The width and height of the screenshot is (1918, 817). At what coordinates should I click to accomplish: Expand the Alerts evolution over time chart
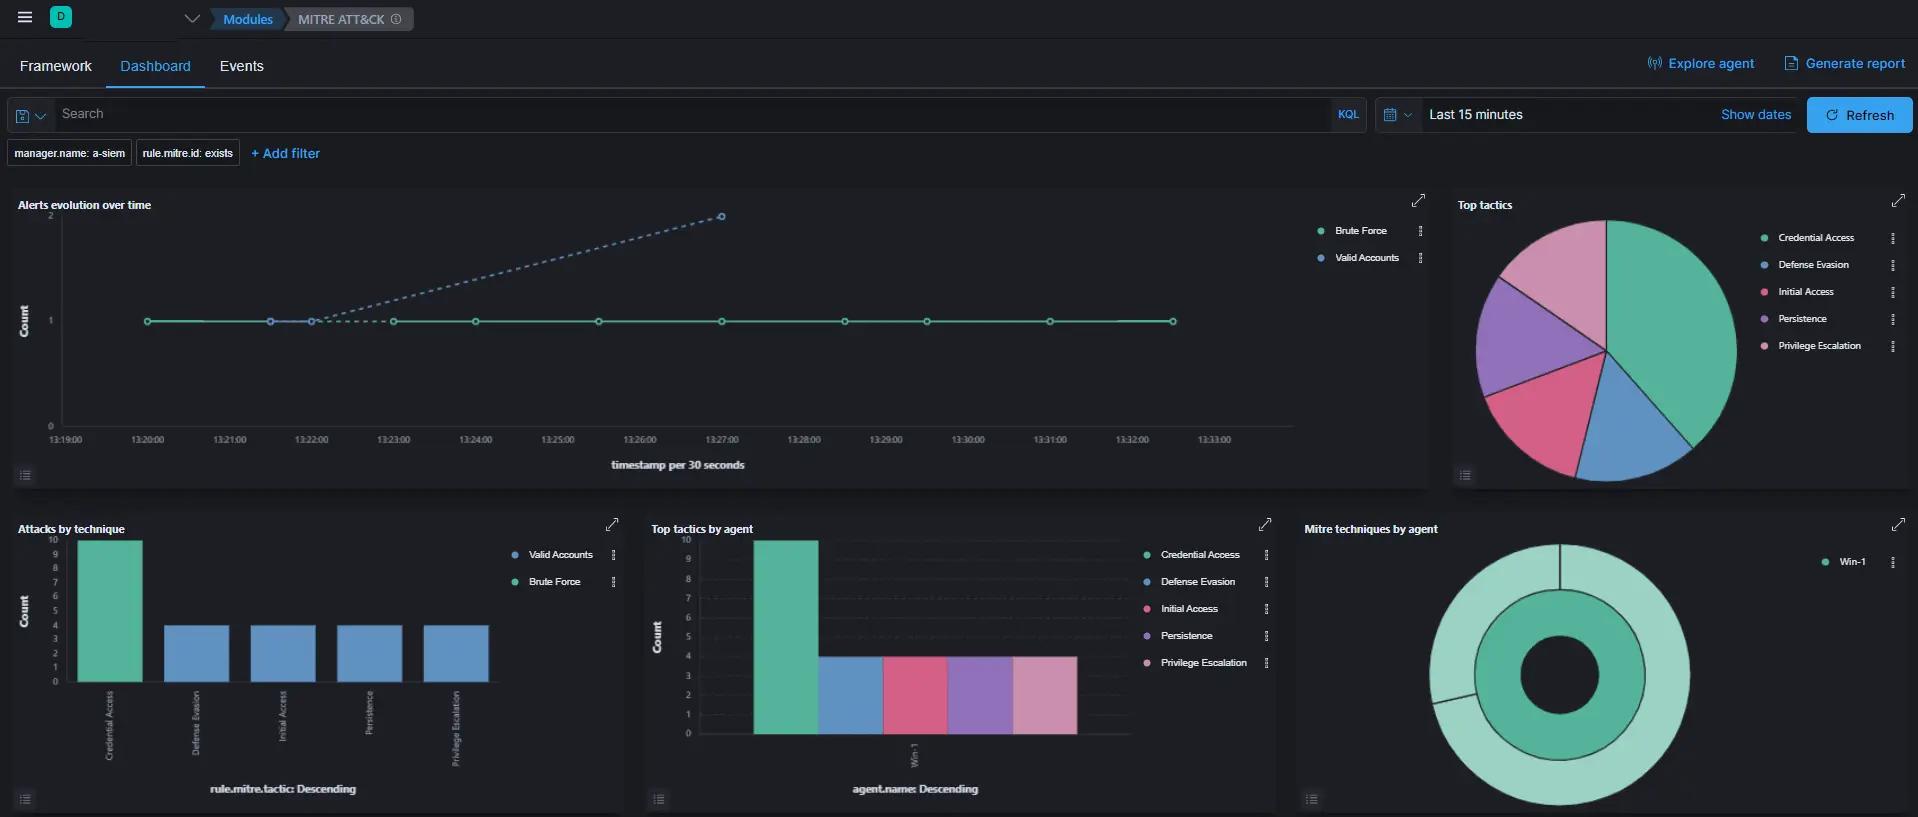tap(1418, 201)
